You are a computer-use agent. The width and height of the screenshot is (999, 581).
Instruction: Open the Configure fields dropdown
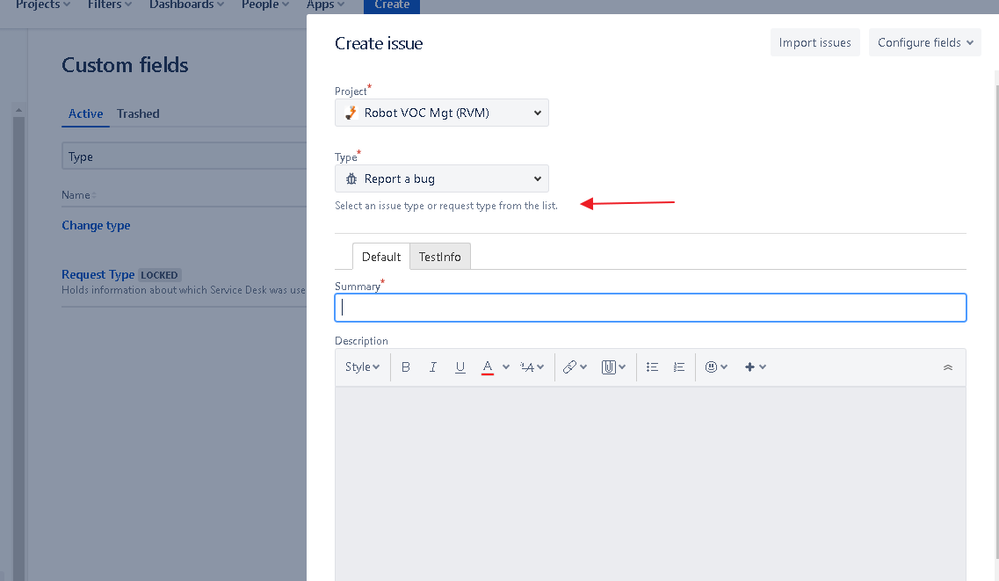[x=925, y=43]
